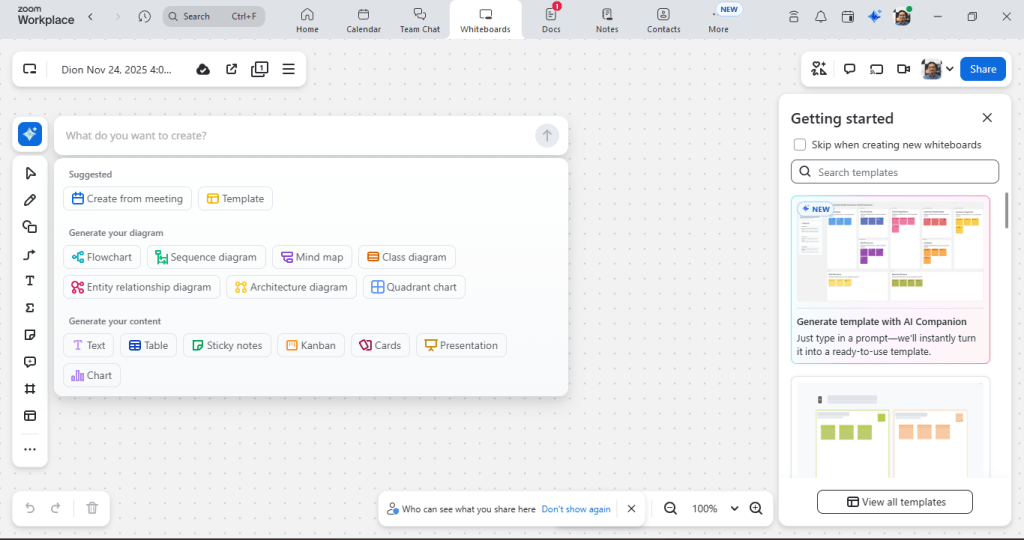Select the frame tool

click(30, 389)
